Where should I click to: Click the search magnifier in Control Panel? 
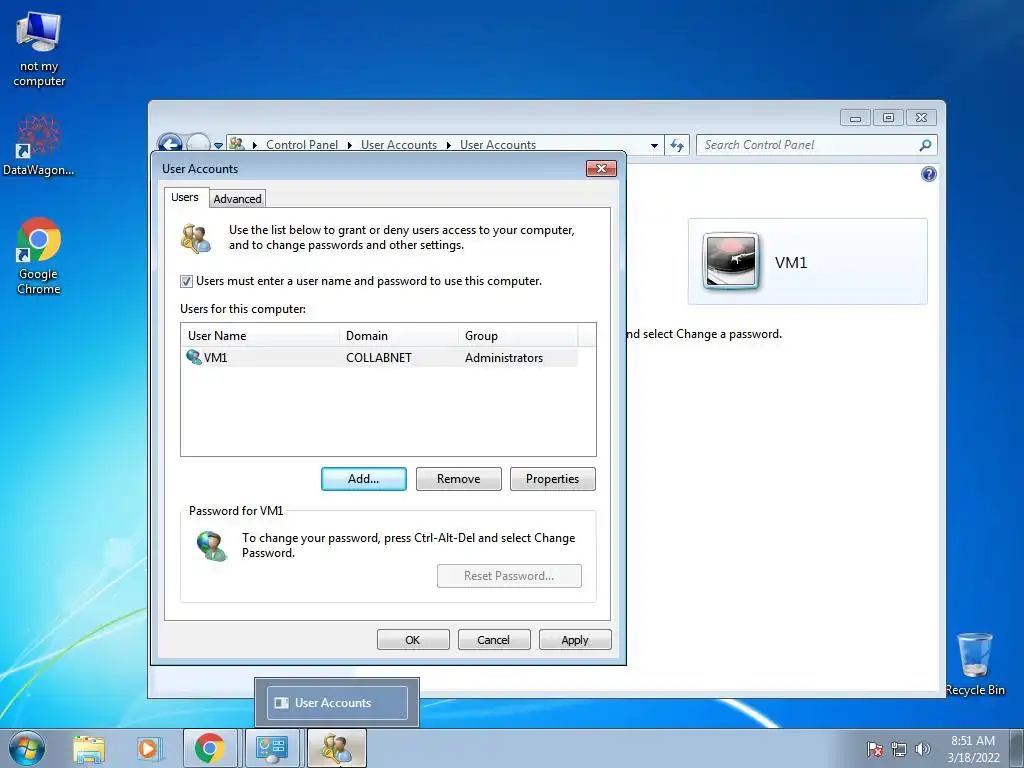(925, 145)
